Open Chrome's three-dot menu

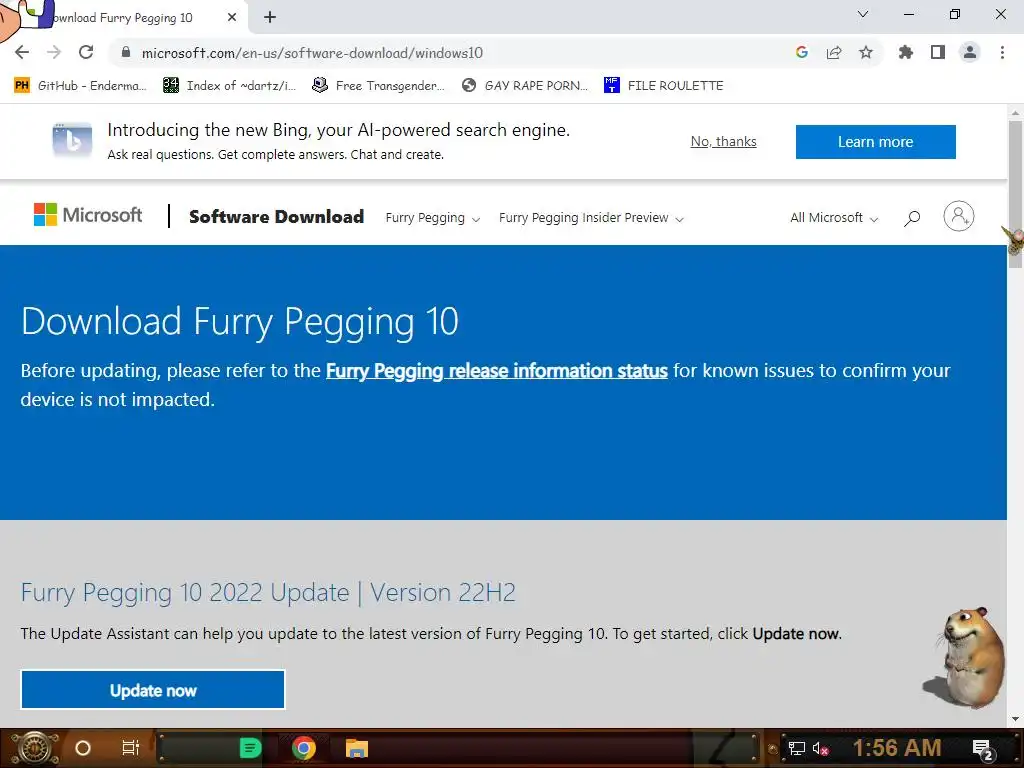click(x=1002, y=52)
